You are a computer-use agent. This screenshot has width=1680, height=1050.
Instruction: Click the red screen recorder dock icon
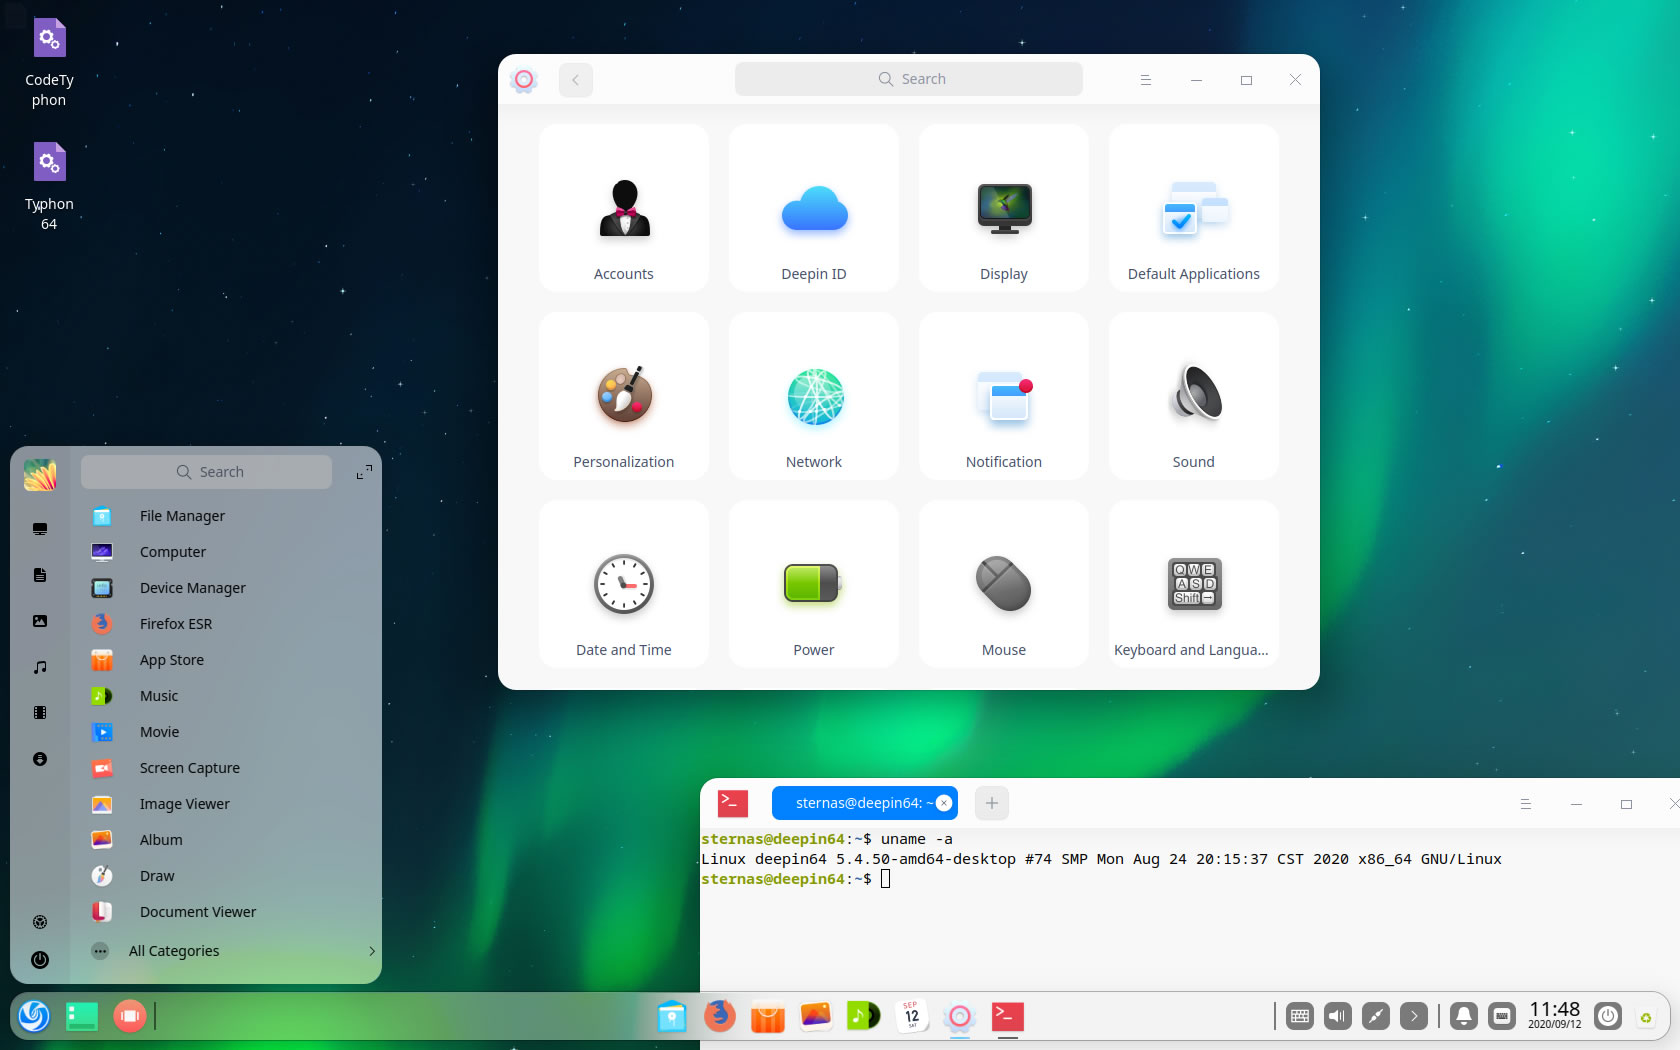(130, 1017)
